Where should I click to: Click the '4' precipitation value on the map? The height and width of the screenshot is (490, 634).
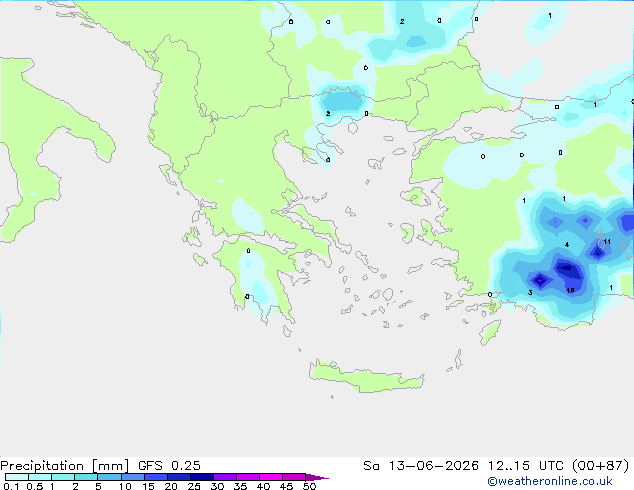coord(567,245)
